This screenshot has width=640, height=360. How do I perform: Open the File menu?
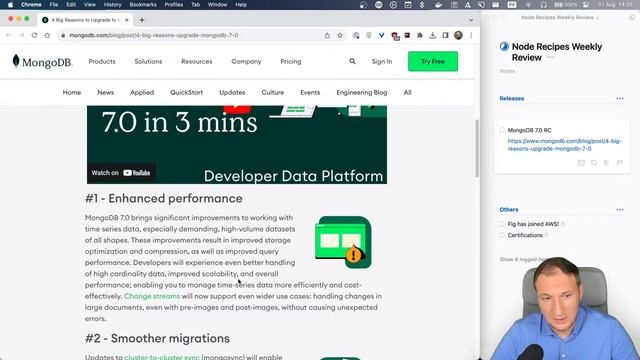coord(53,5)
